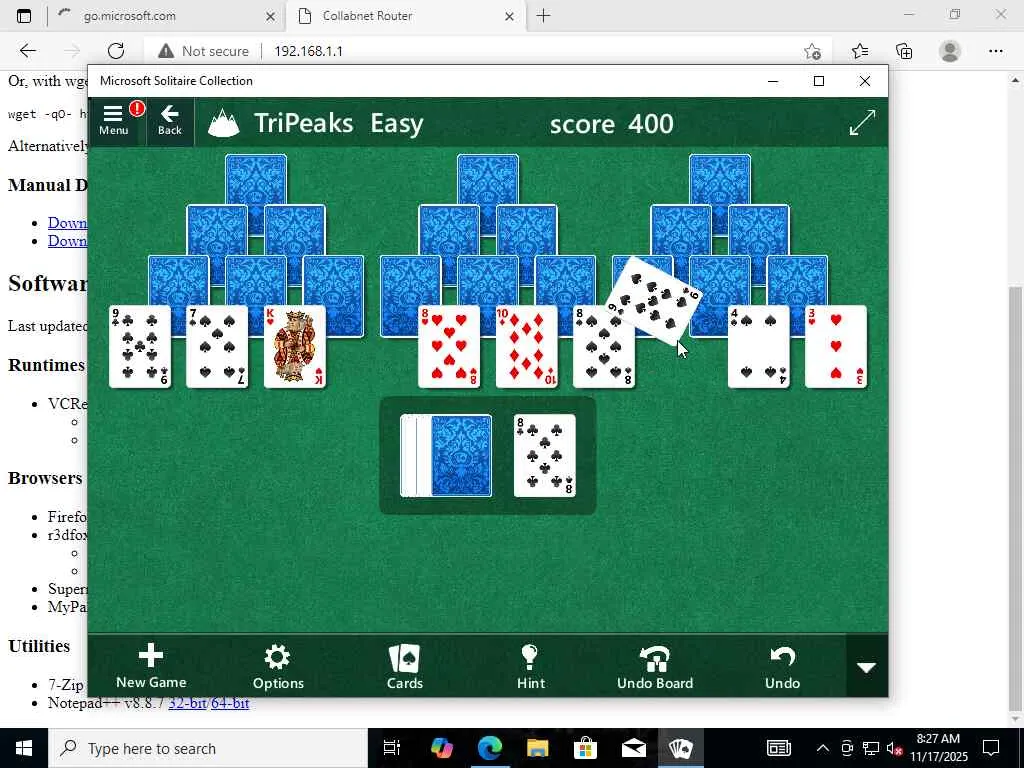
Task: Collapse the bottom toolbar with down arrow
Action: 867,667
